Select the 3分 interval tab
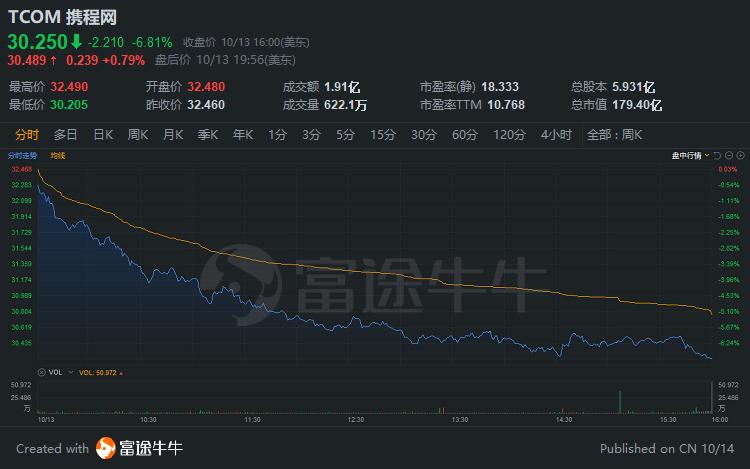Image resolution: width=750 pixels, height=469 pixels. (311, 135)
